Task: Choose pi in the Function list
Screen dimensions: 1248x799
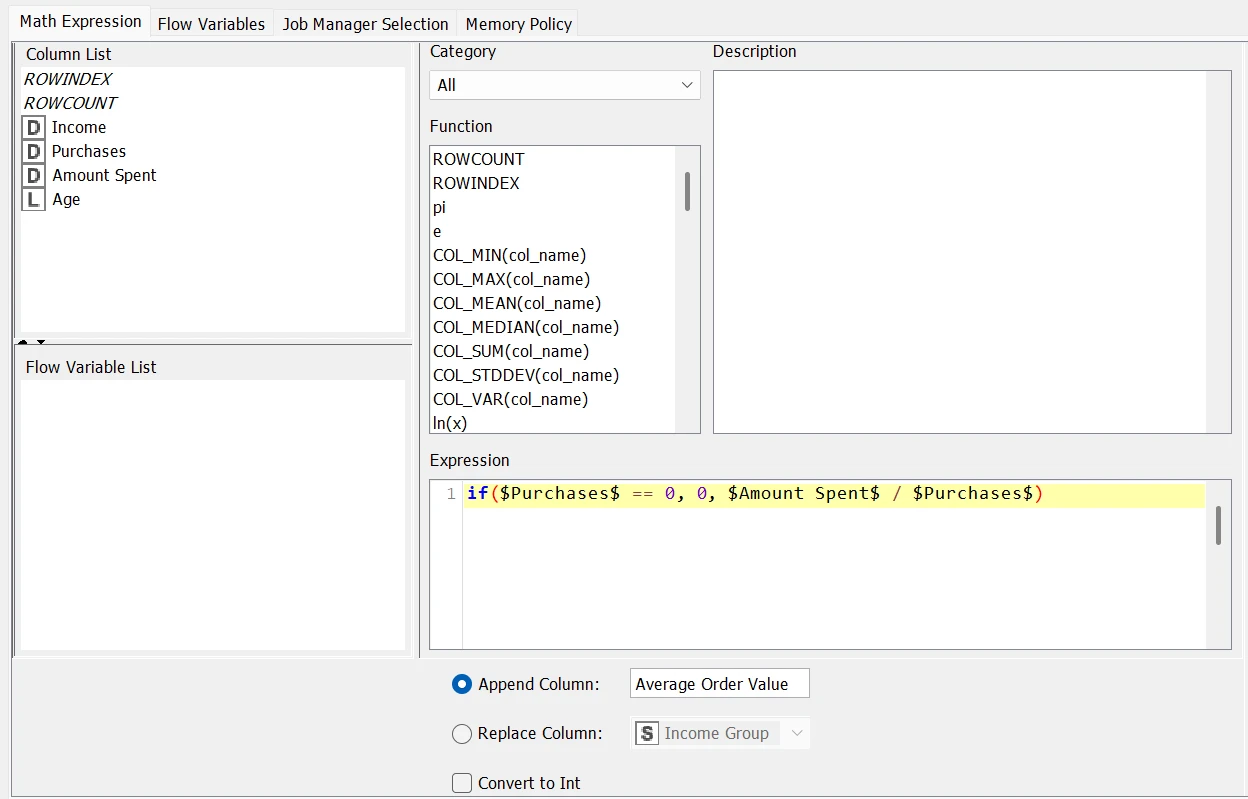Action: 439,207
